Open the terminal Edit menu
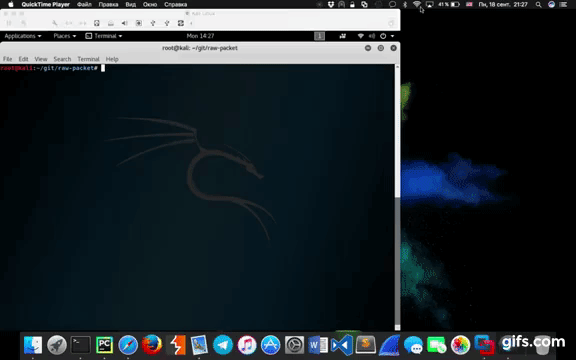576x360 pixels. (23, 59)
